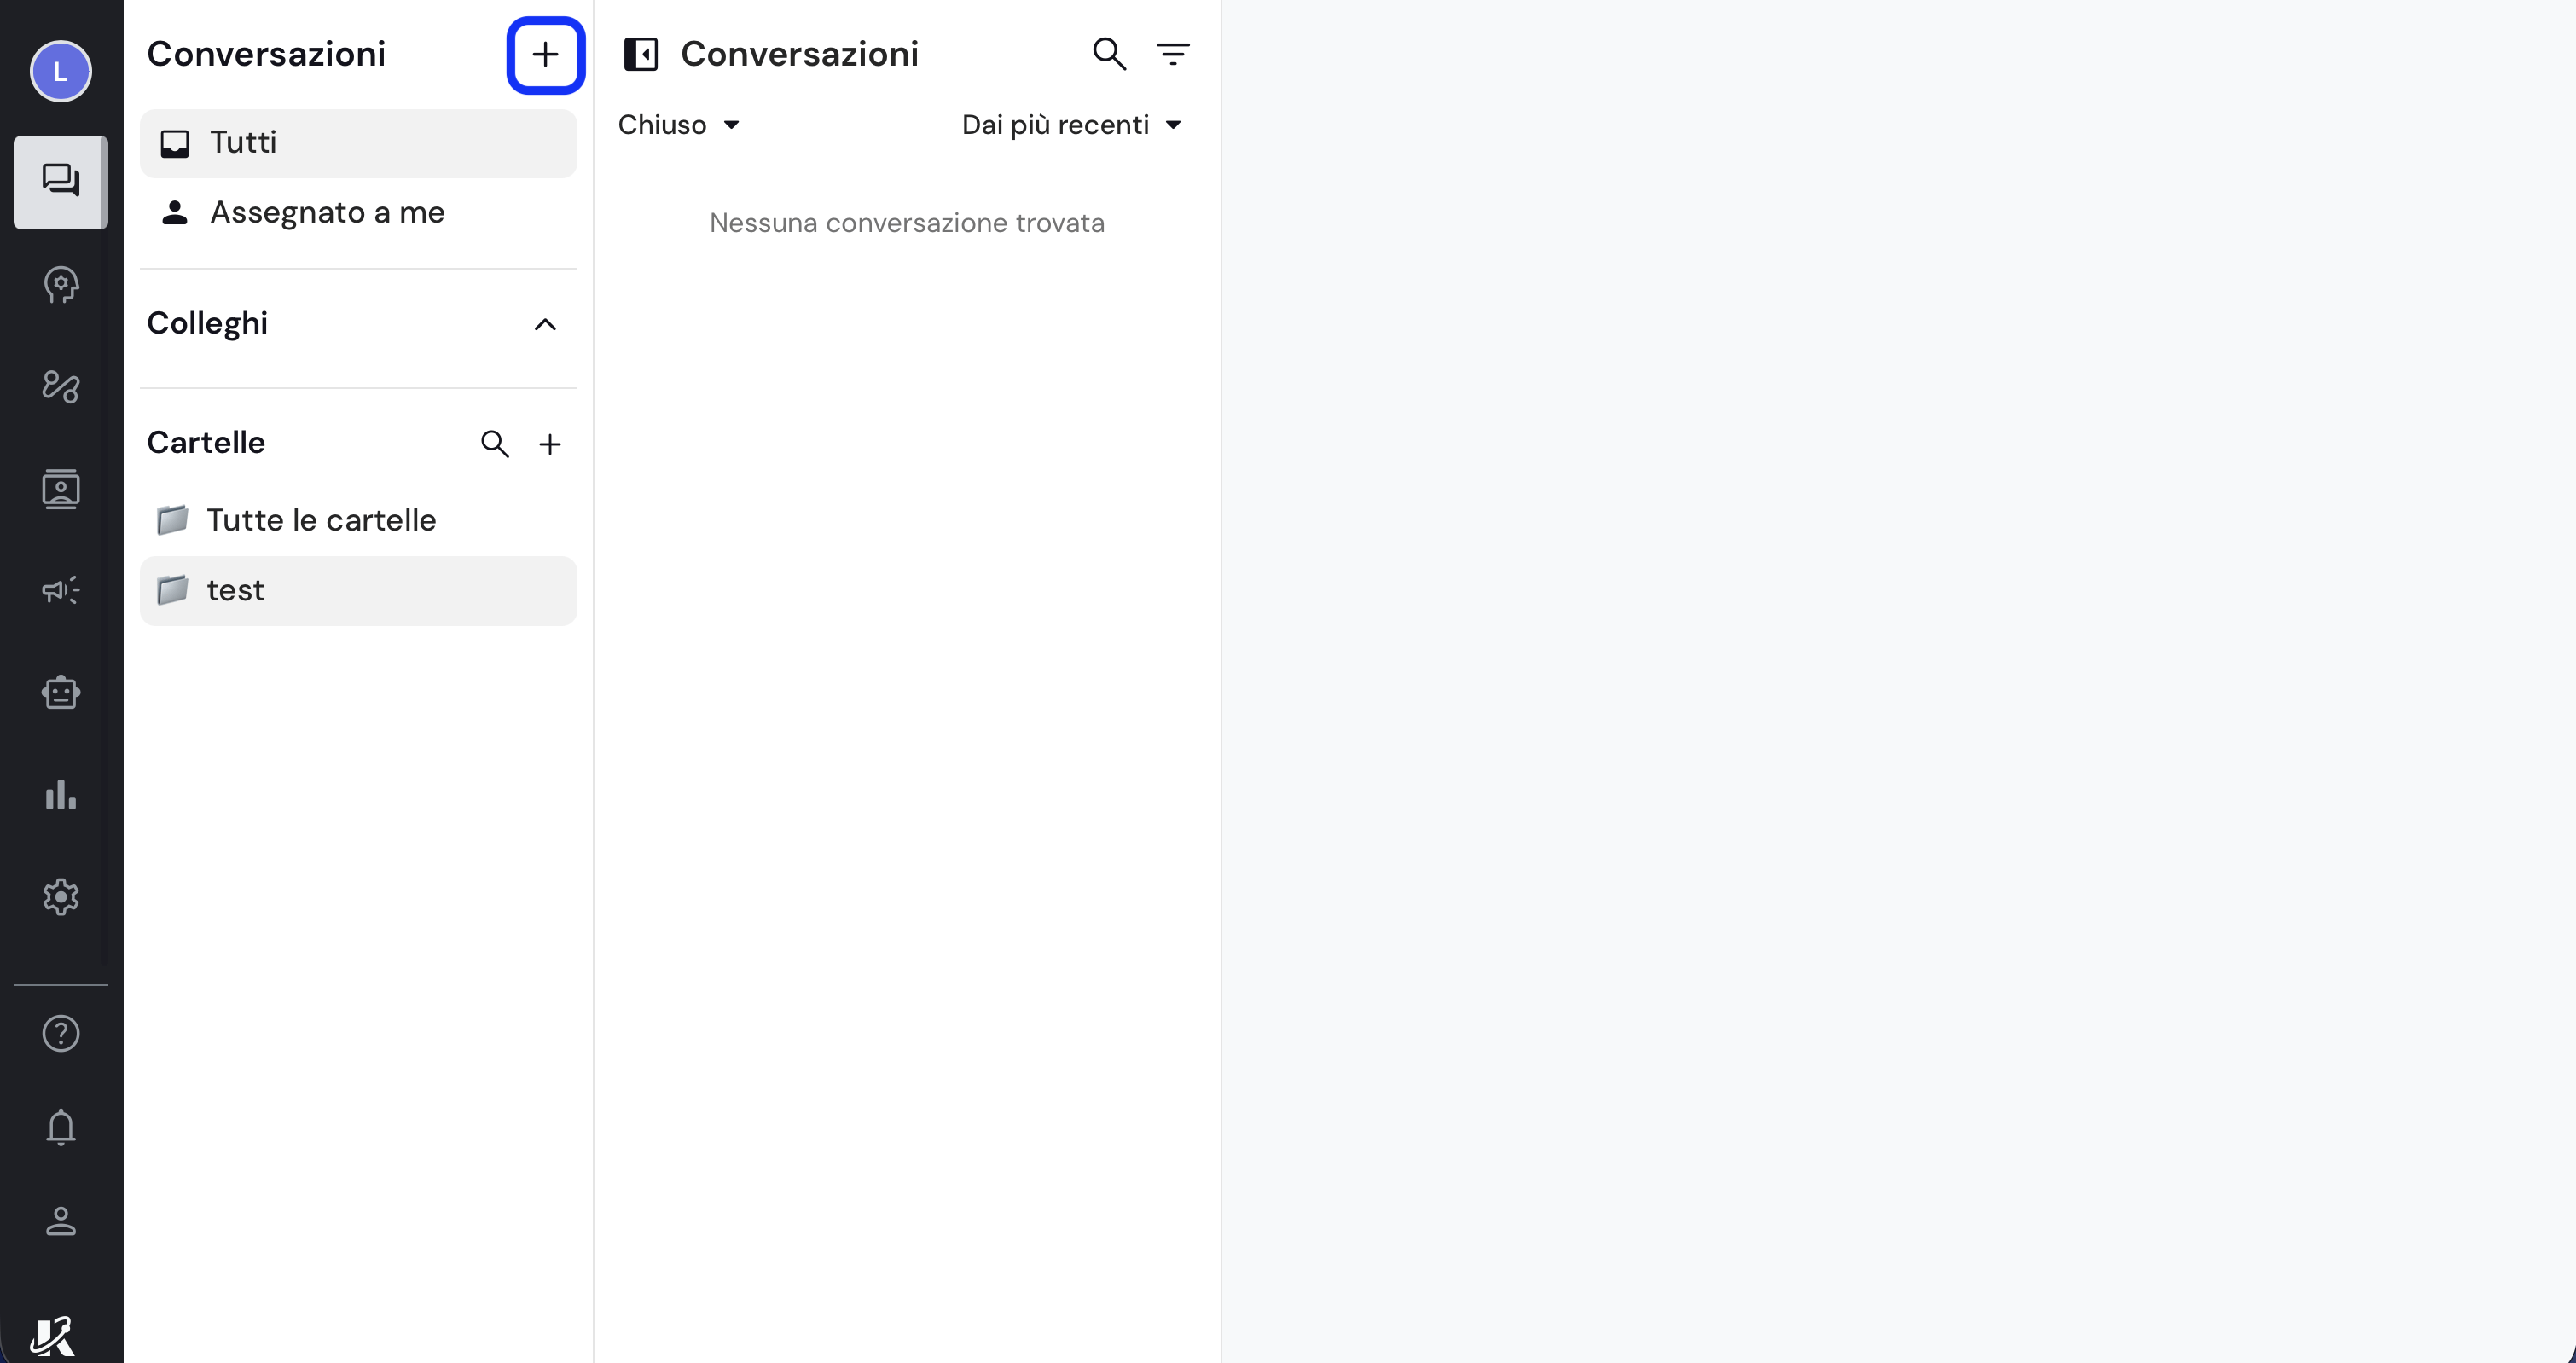Viewport: 2576px width, 1363px height.
Task: Collapse the Colleghi section
Action: click(x=545, y=324)
